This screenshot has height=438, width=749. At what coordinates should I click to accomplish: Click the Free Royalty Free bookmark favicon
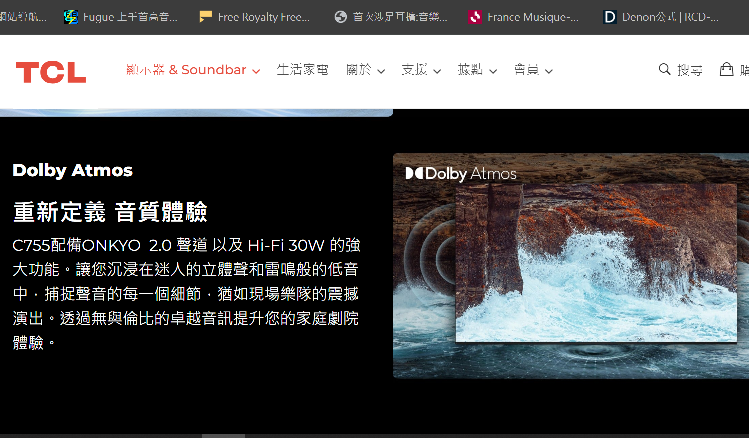[x=205, y=17]
